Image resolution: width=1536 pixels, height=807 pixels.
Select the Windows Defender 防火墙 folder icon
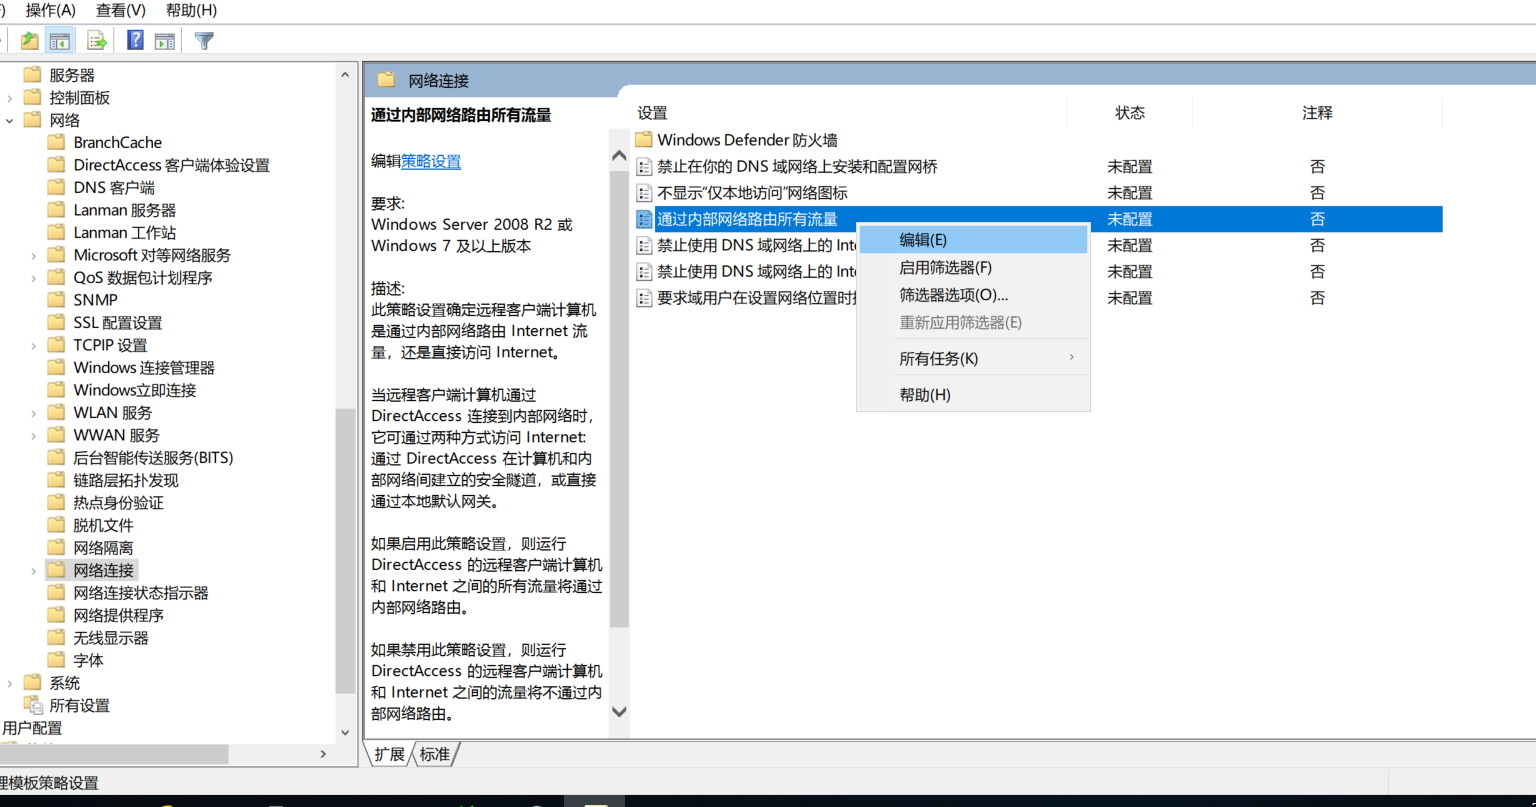tap(644, 140)
